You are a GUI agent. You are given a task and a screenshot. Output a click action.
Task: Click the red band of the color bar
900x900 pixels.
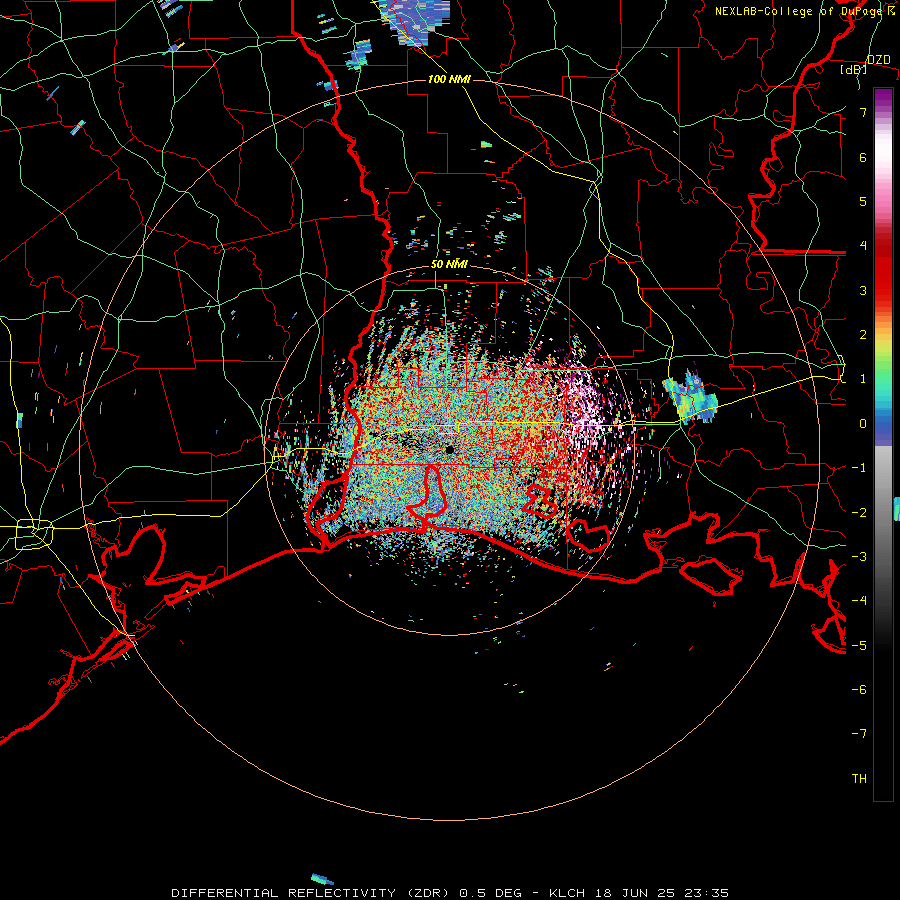[x=883, y=270]
